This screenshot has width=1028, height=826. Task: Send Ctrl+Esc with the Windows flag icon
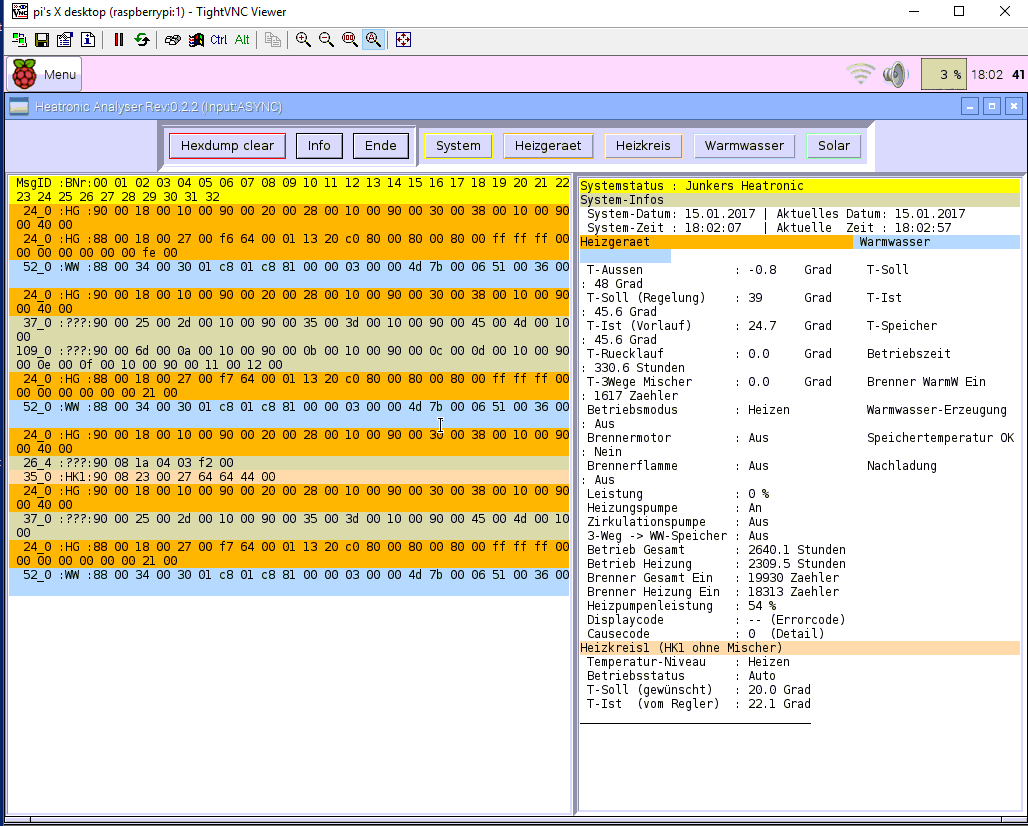(x=196, y=40)
